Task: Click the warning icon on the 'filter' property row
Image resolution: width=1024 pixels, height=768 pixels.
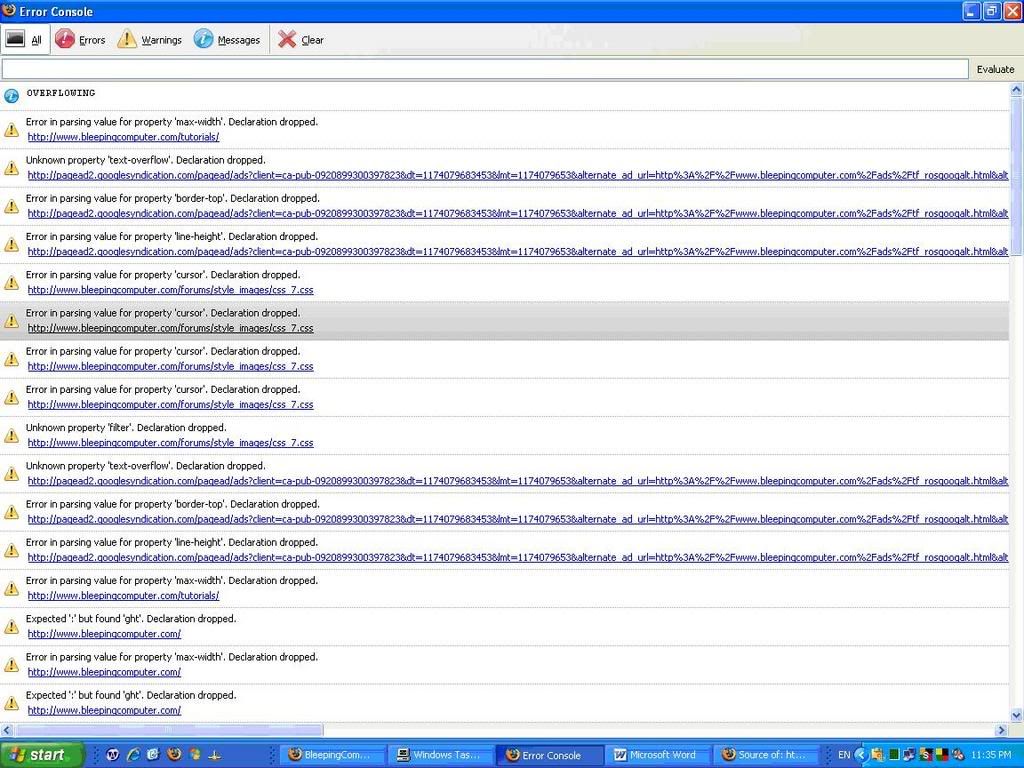Action: 11,435
